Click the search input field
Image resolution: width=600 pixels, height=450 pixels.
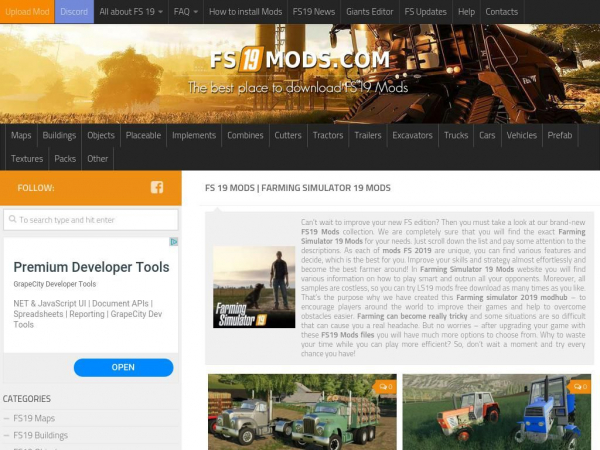click(91, 220)
